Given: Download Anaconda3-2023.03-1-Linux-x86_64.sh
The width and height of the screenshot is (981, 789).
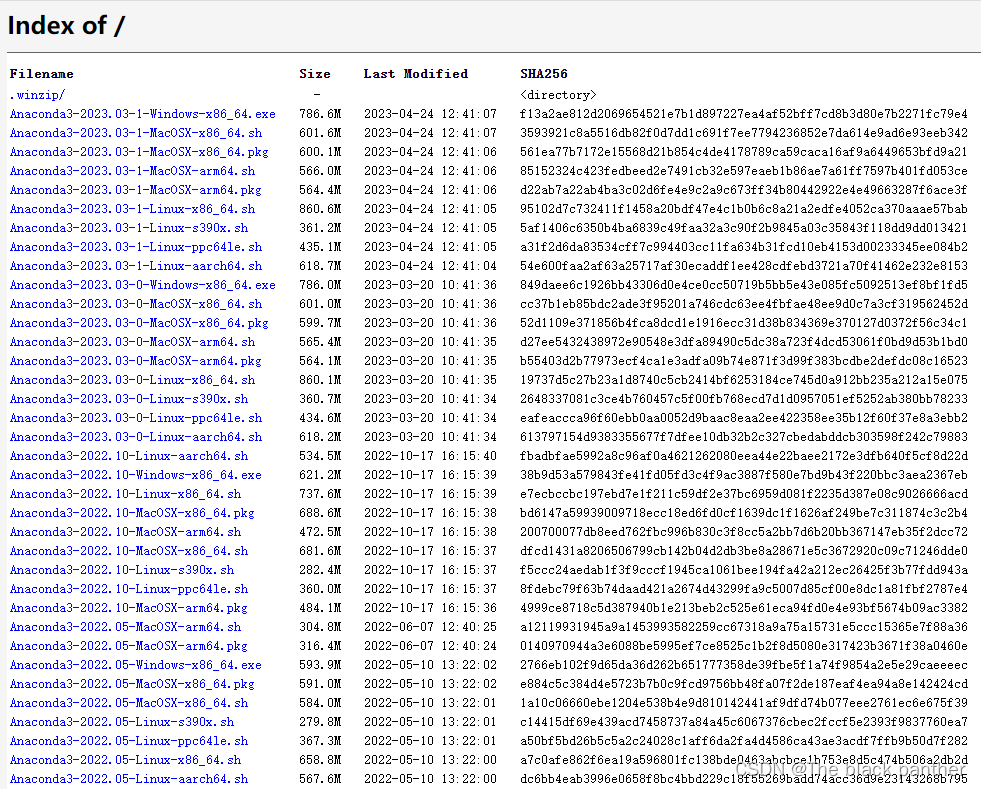Looking at the screenshot, I should pyautogui.click(x=132, y=209).
